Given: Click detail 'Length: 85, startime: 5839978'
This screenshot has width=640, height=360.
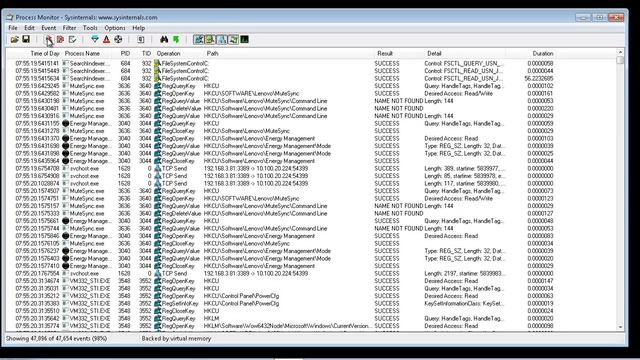Looking at the screenshot, I should click(464, 176).
